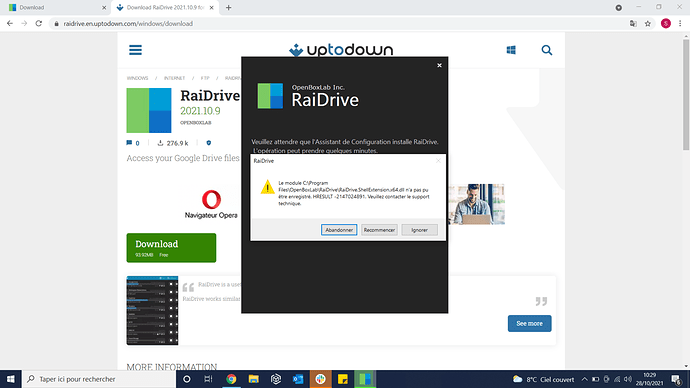Click the Windows platform icon on Uptodown
Image resolution: width=690 pixels, height=388 pixels.
click(511, 50)
